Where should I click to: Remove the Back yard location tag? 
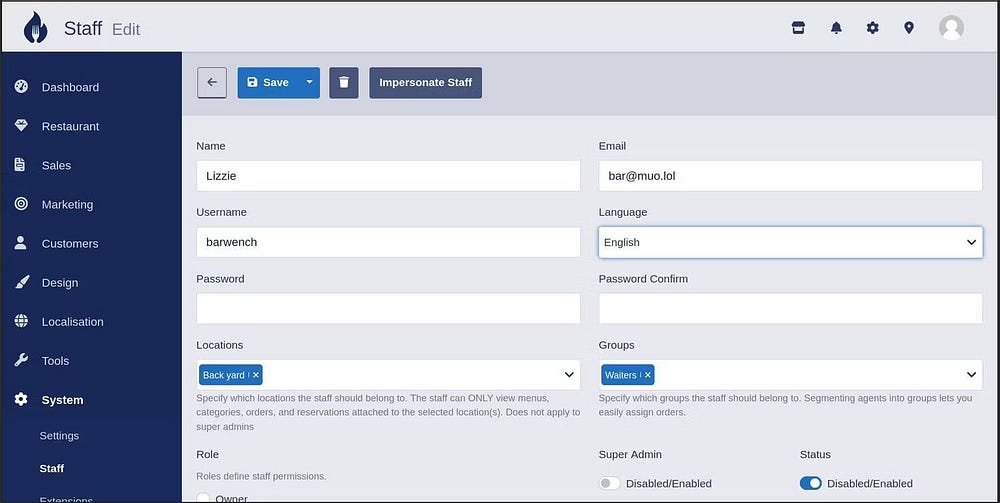pos(256,375)
